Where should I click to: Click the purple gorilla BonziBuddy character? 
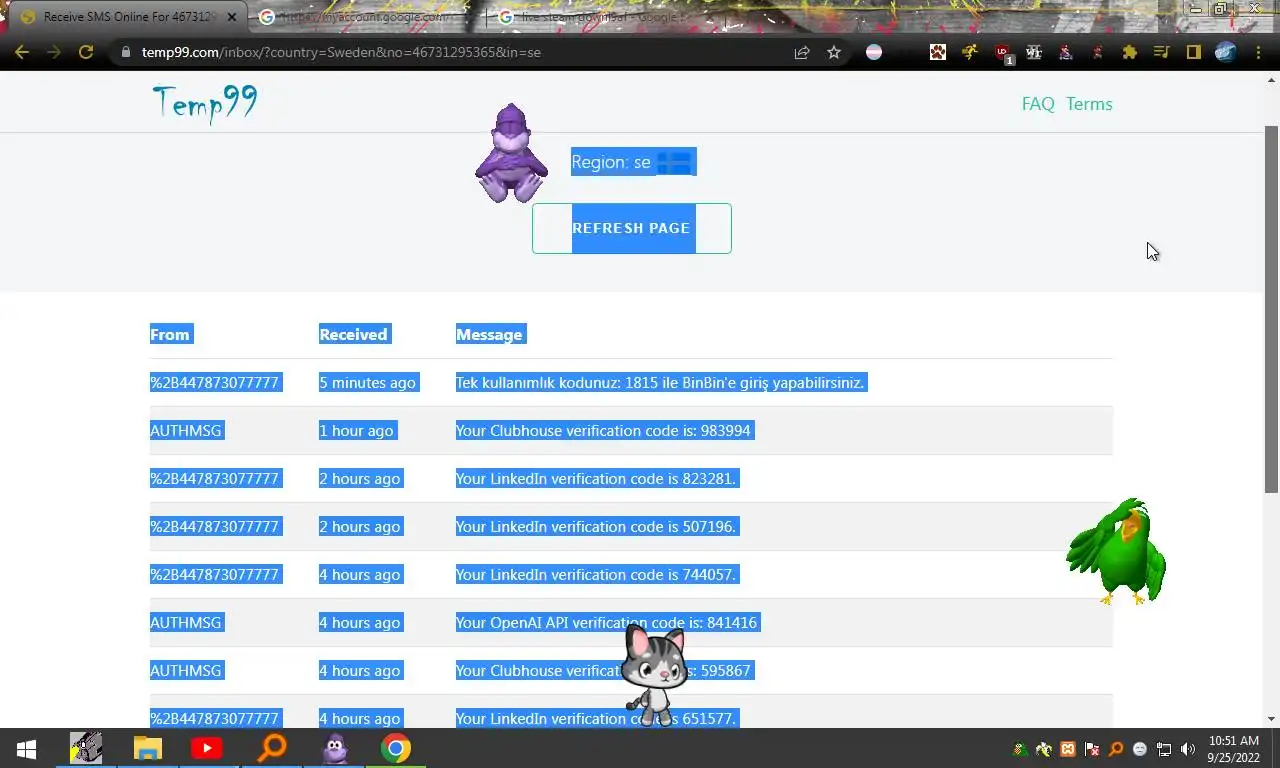(511, 153)
